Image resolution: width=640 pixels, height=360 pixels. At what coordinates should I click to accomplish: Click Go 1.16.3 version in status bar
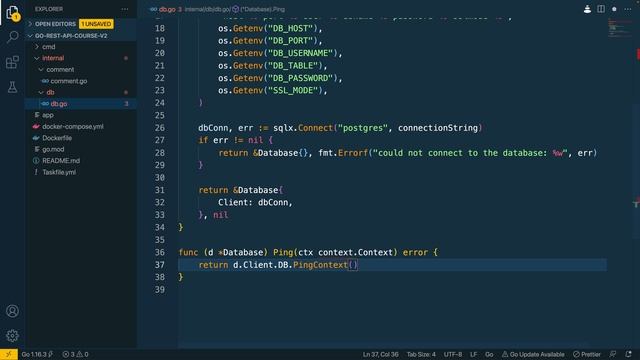pos(37,354)
